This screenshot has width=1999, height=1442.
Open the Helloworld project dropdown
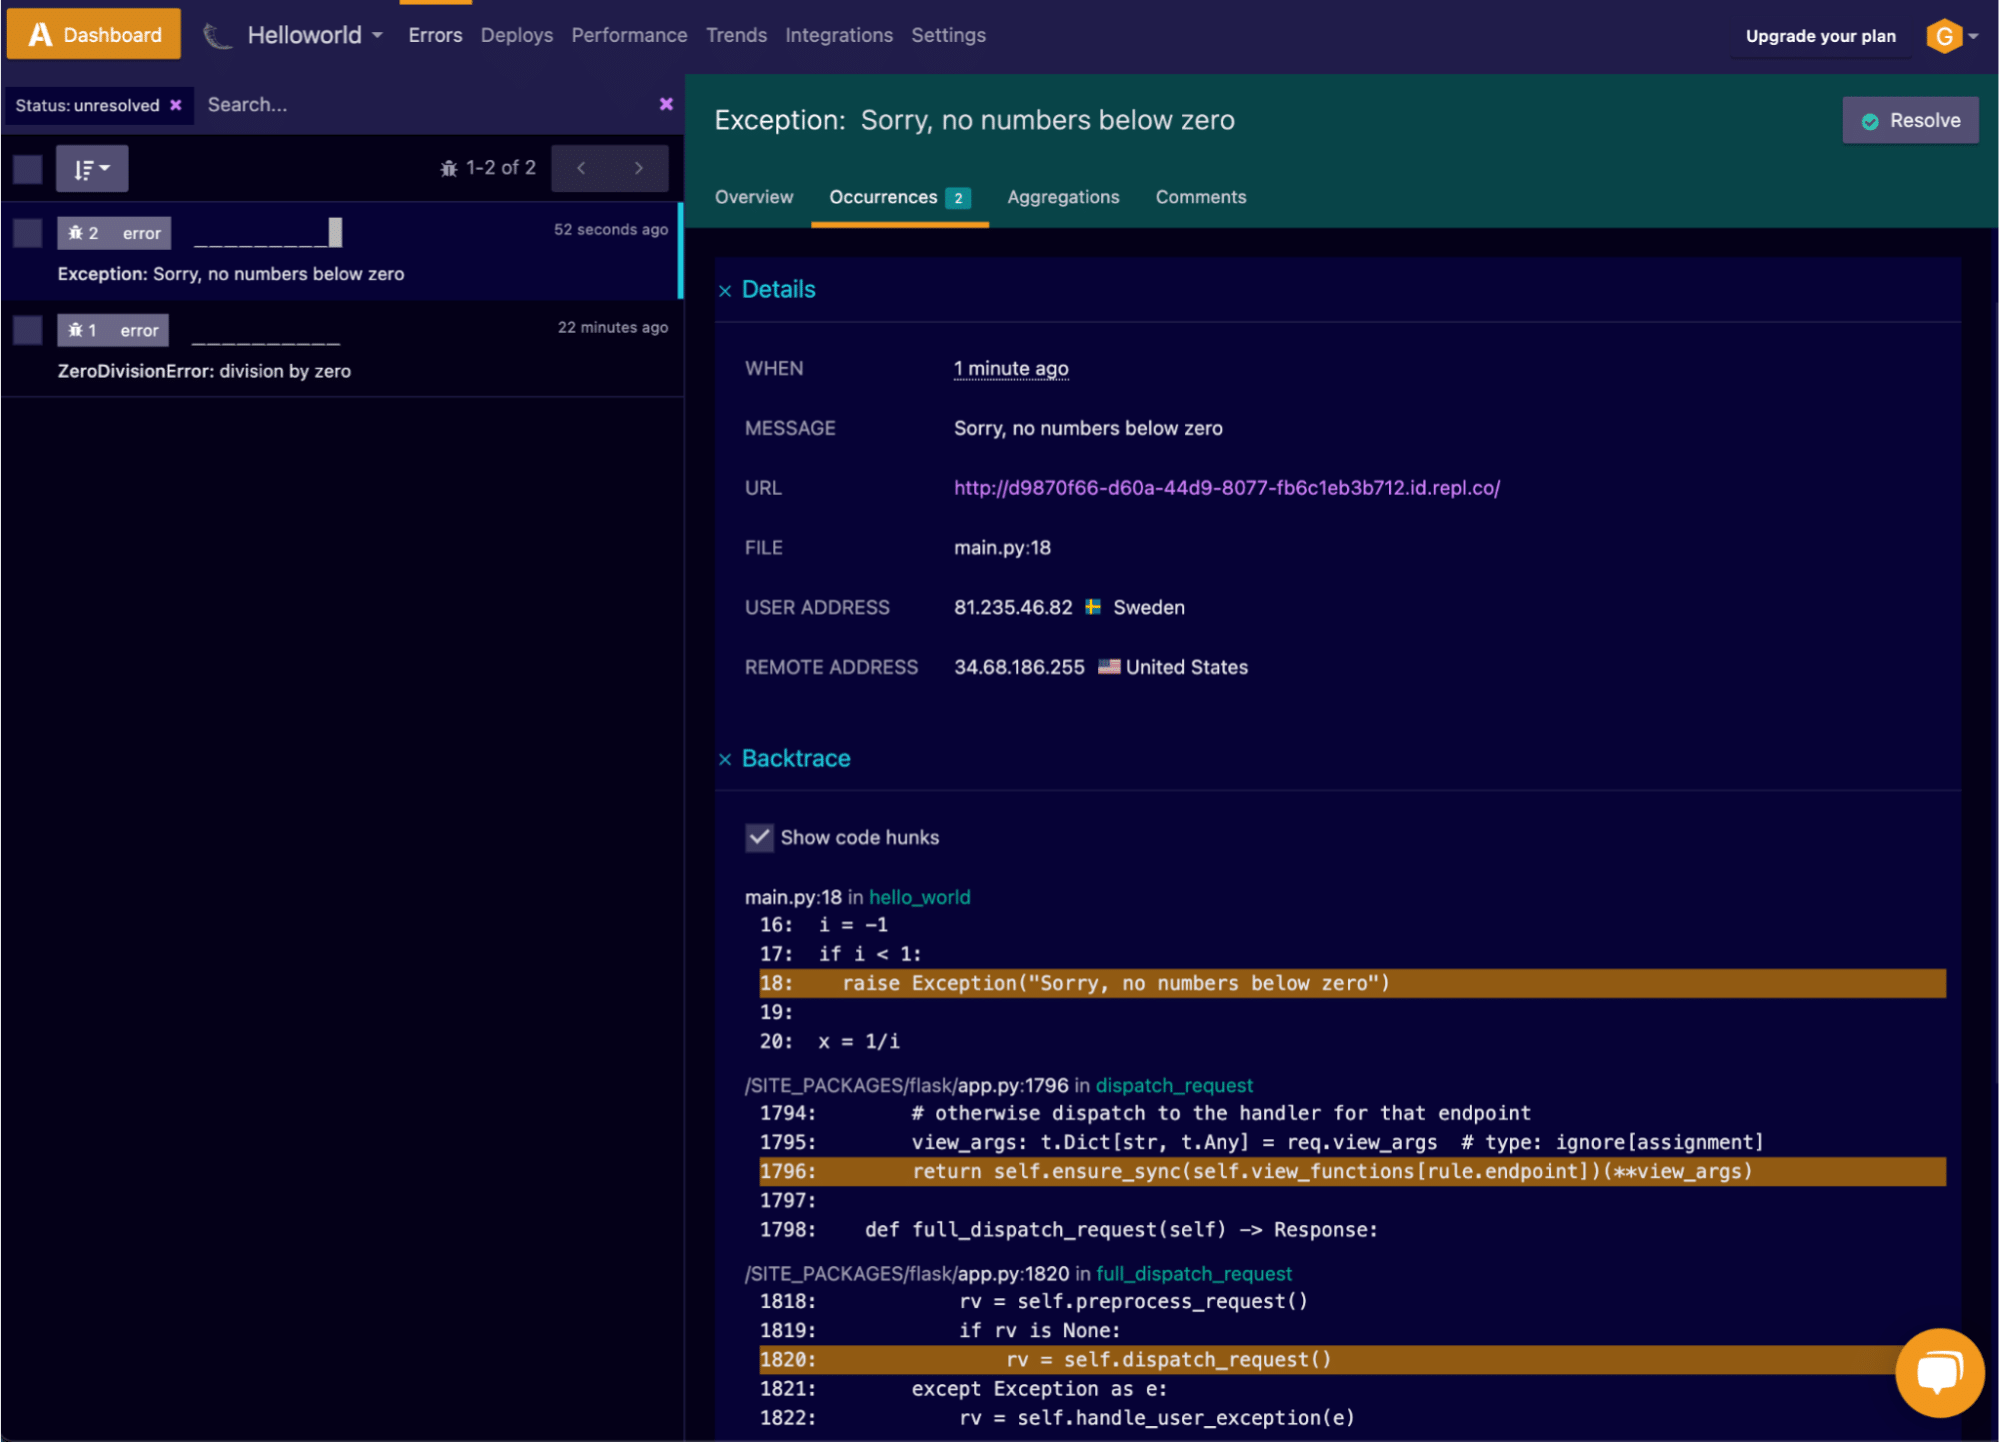pos(377,34)
